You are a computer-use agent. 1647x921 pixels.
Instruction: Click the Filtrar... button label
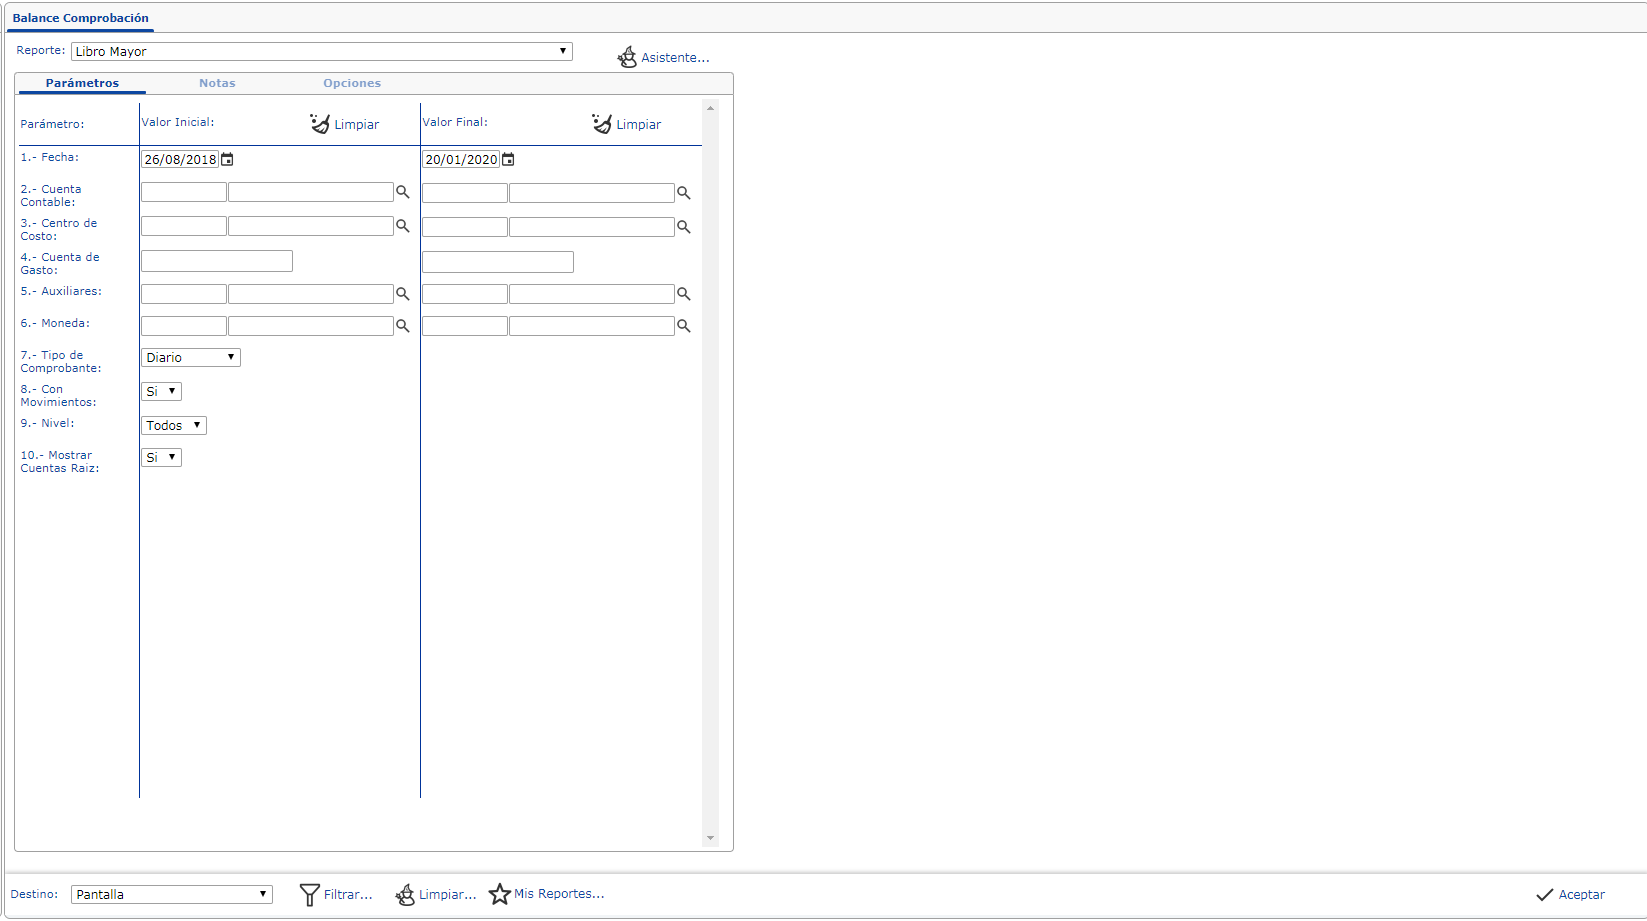(348, 895)
